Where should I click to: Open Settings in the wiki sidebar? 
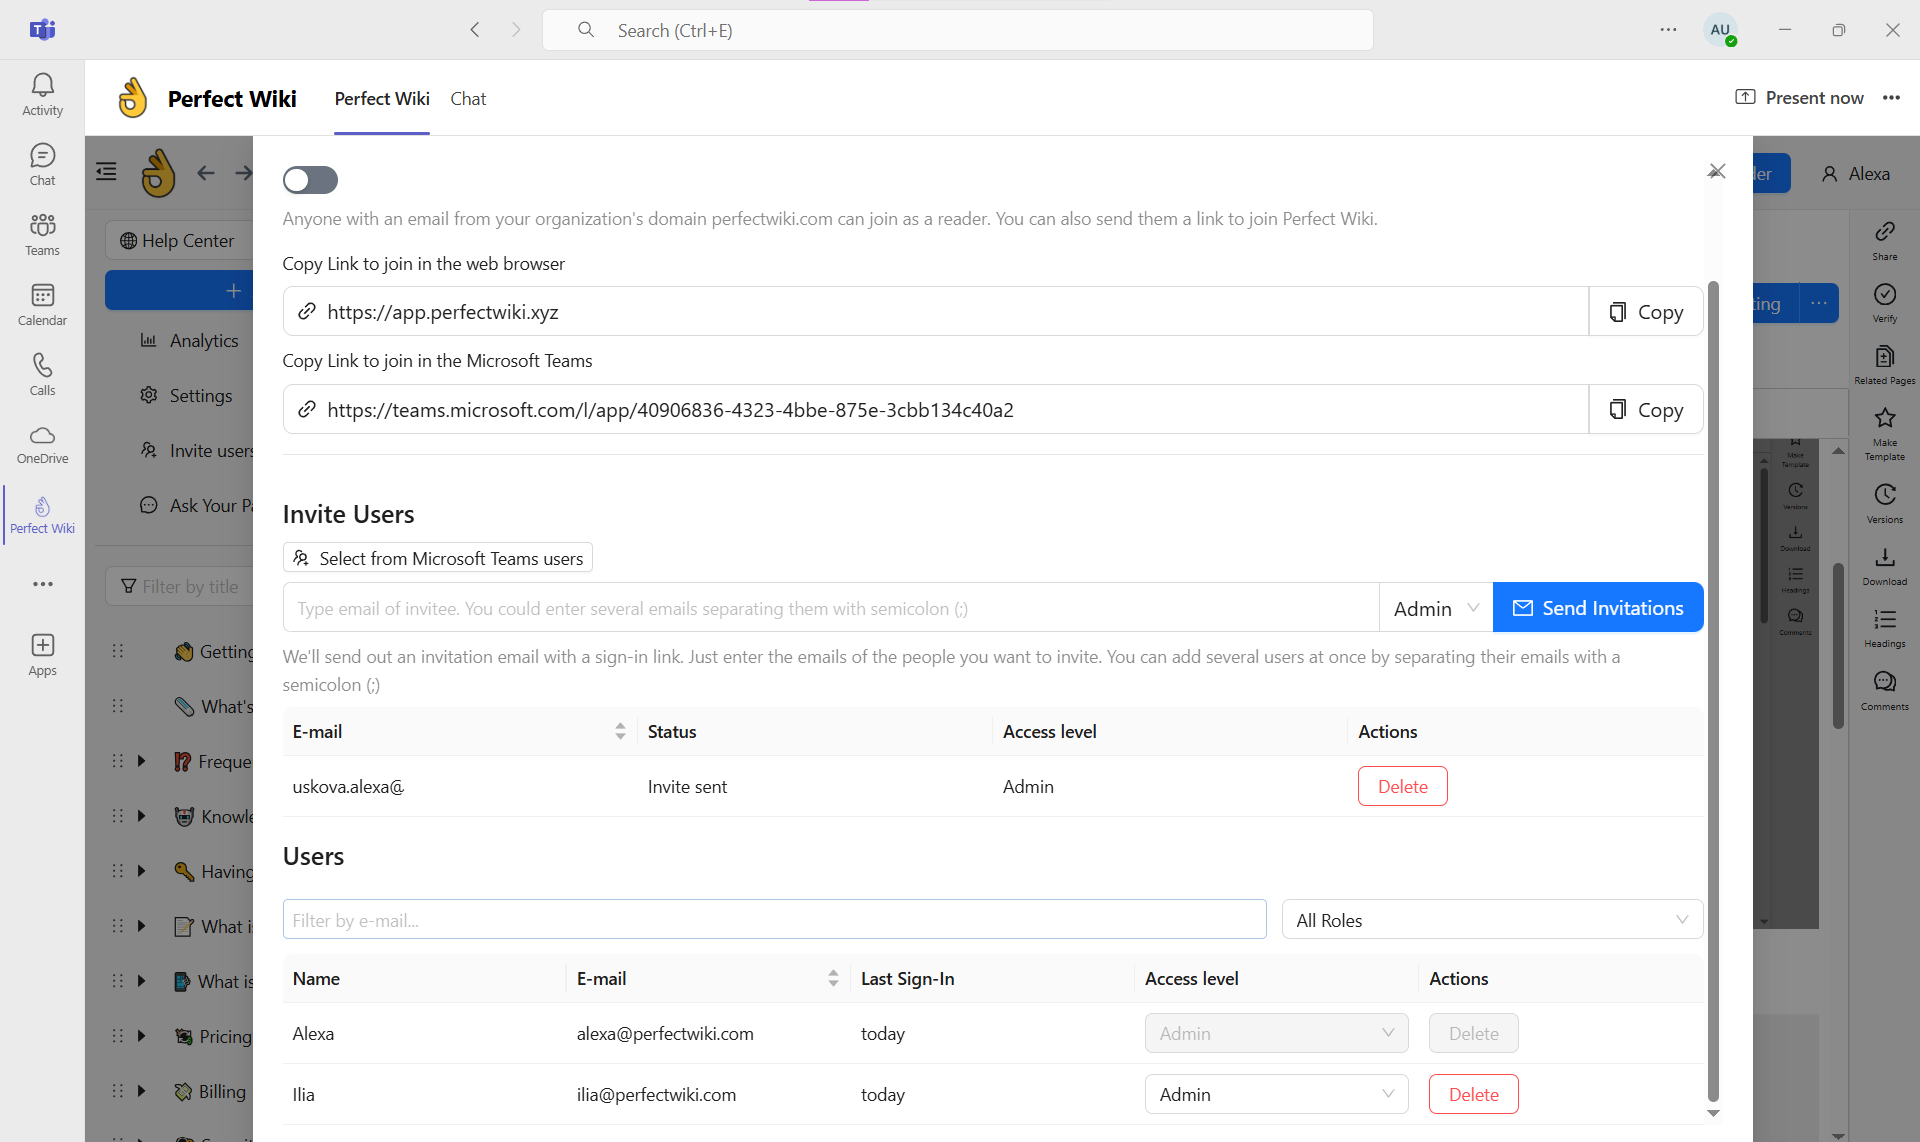point(202,395)
